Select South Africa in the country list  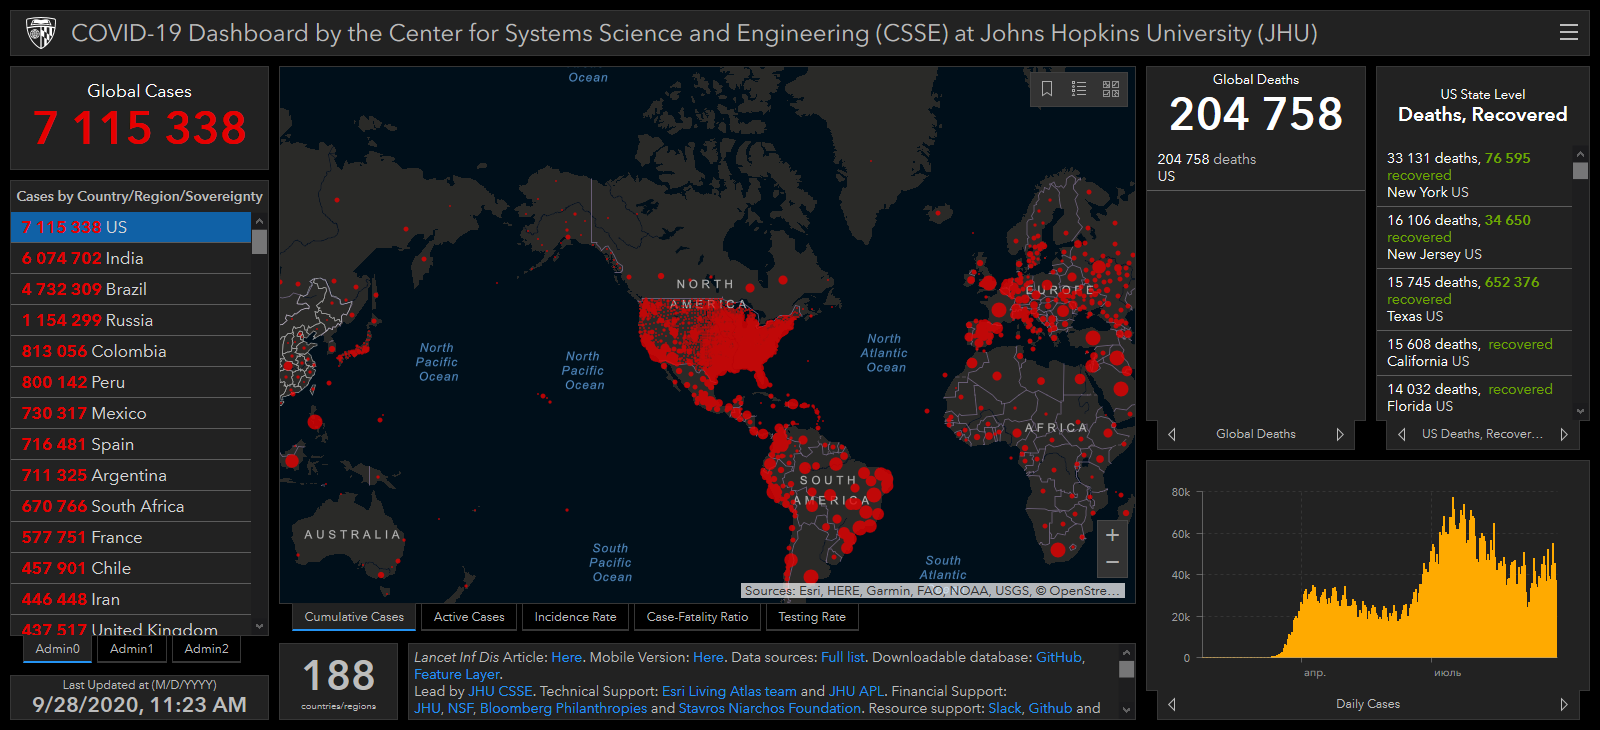click(x=131, y=506)
